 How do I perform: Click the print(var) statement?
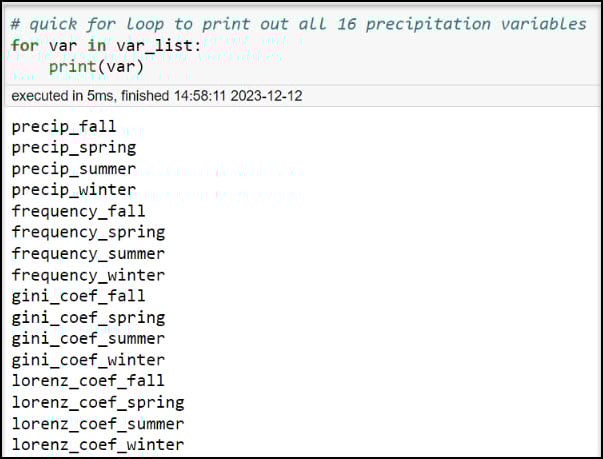point(97,67)
